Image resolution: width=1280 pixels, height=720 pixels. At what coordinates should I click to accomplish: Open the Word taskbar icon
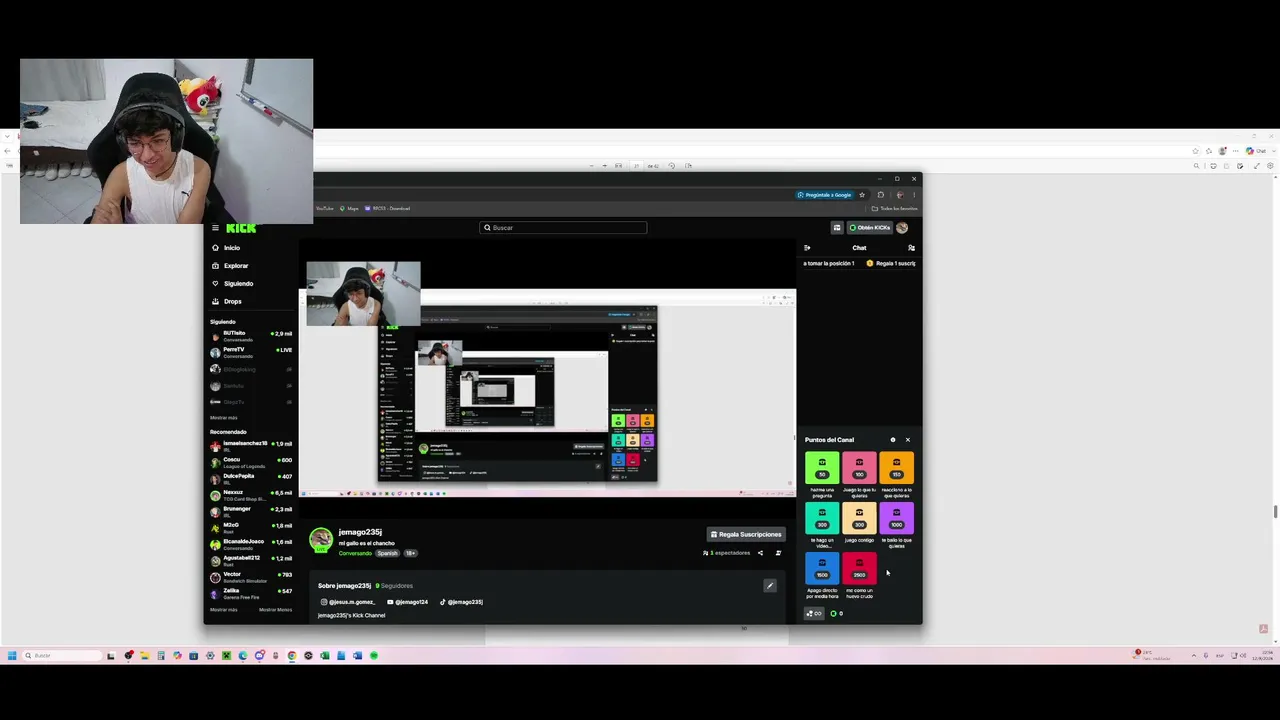click(x=357, y=656)
